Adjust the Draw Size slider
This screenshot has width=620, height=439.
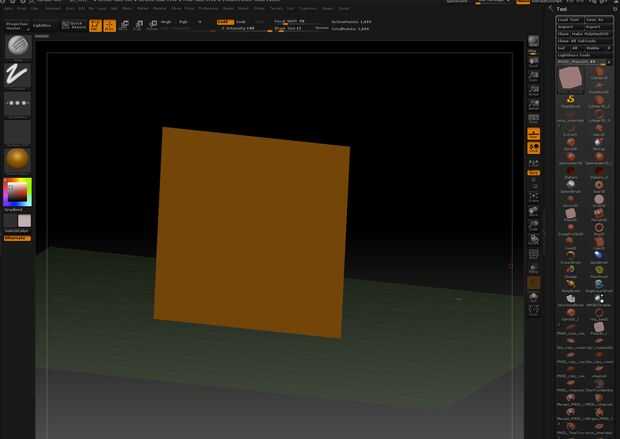point(291,28)
